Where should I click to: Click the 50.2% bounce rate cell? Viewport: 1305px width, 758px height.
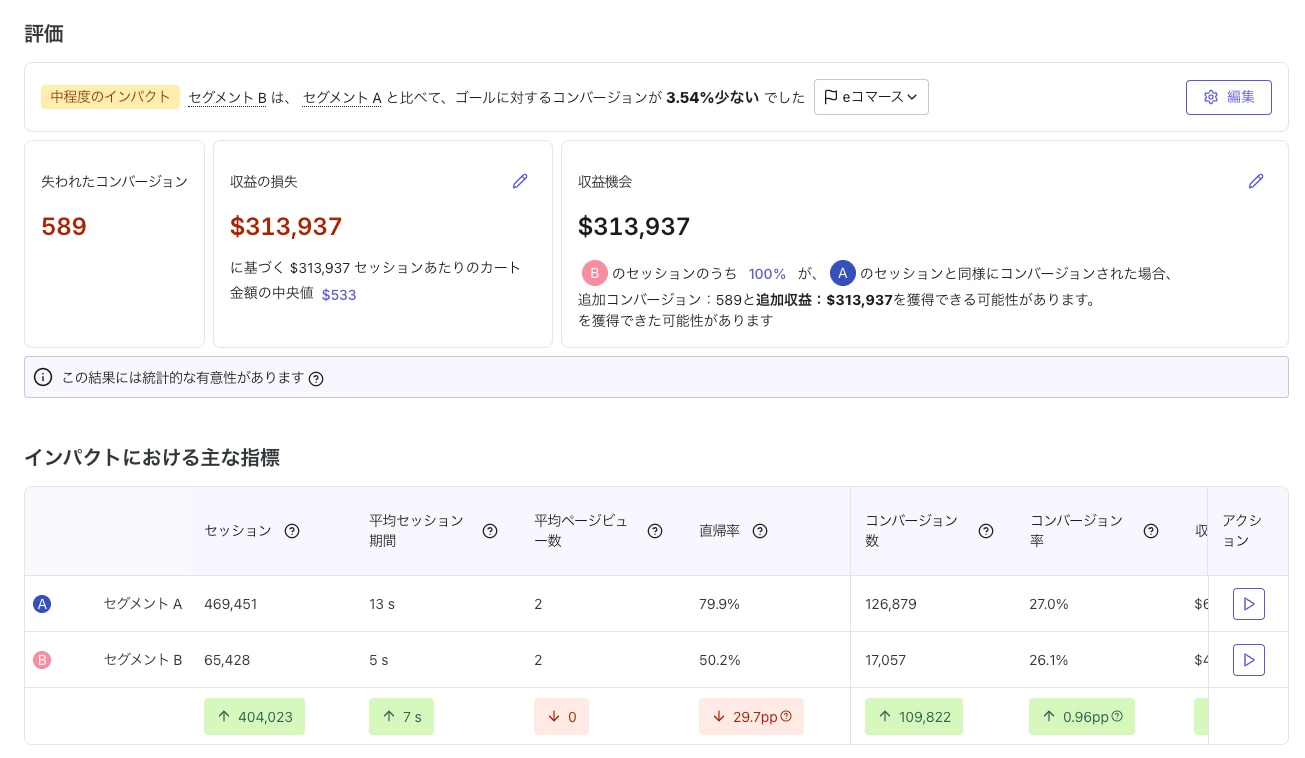[x=719, y=660]
